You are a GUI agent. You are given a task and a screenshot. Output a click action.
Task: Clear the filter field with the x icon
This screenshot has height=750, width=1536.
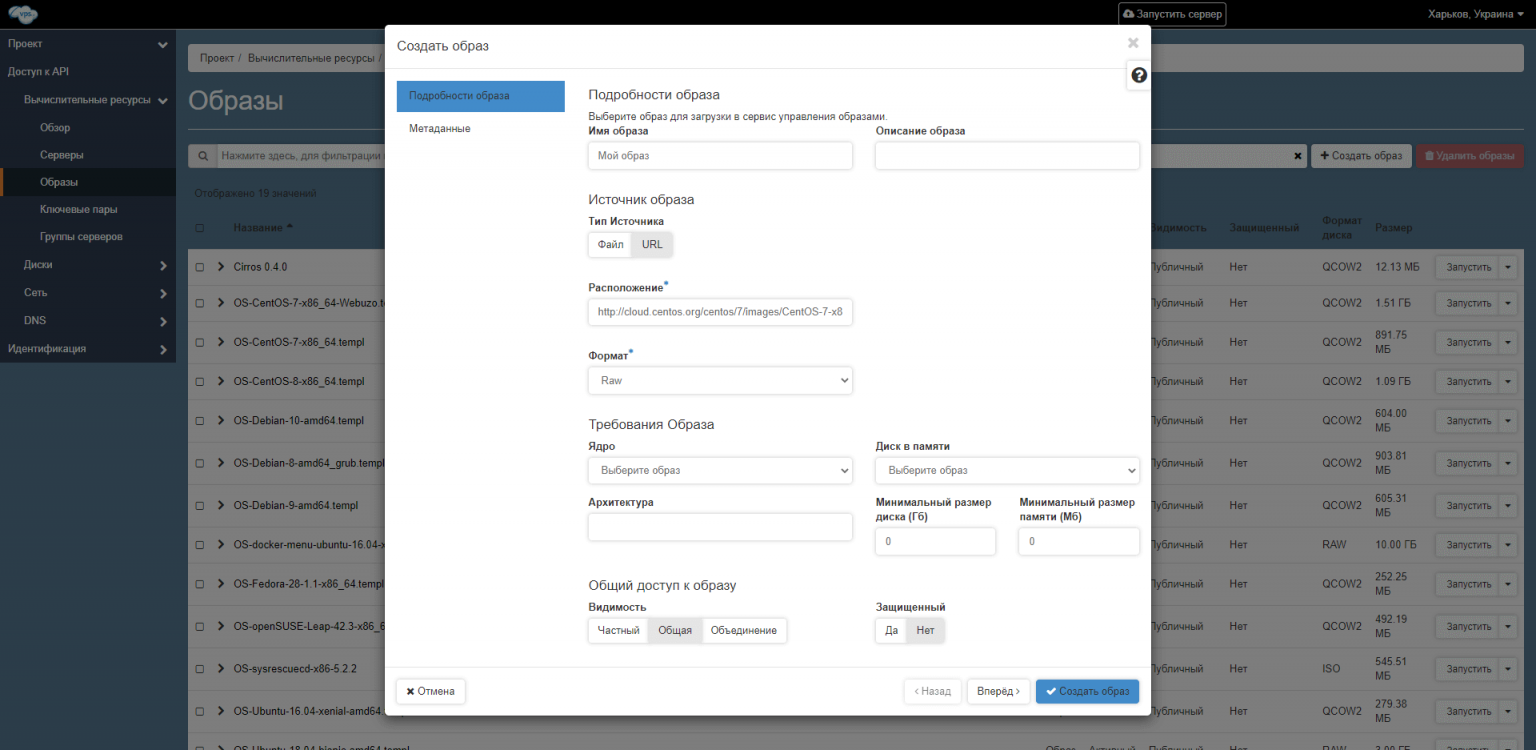(x=1298, y=156)
